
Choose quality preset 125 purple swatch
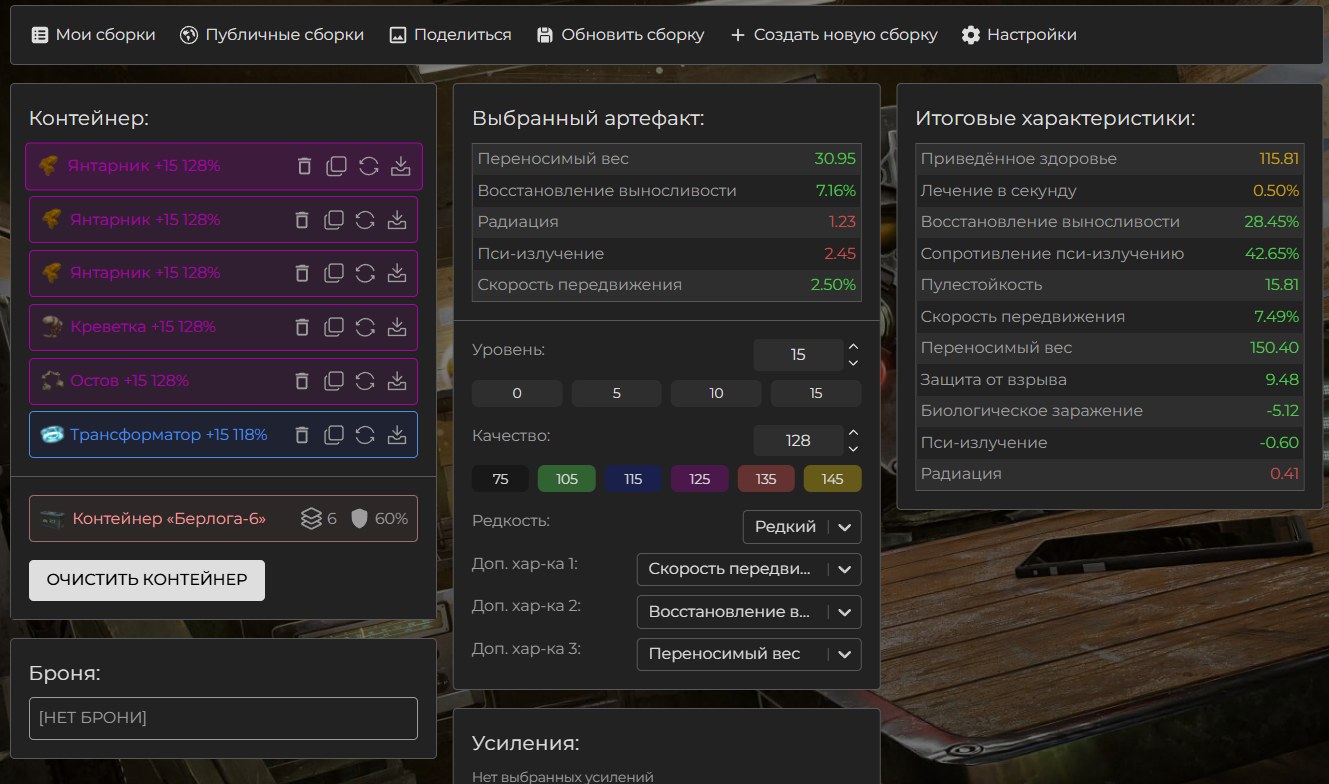click(x=700, y=479)
